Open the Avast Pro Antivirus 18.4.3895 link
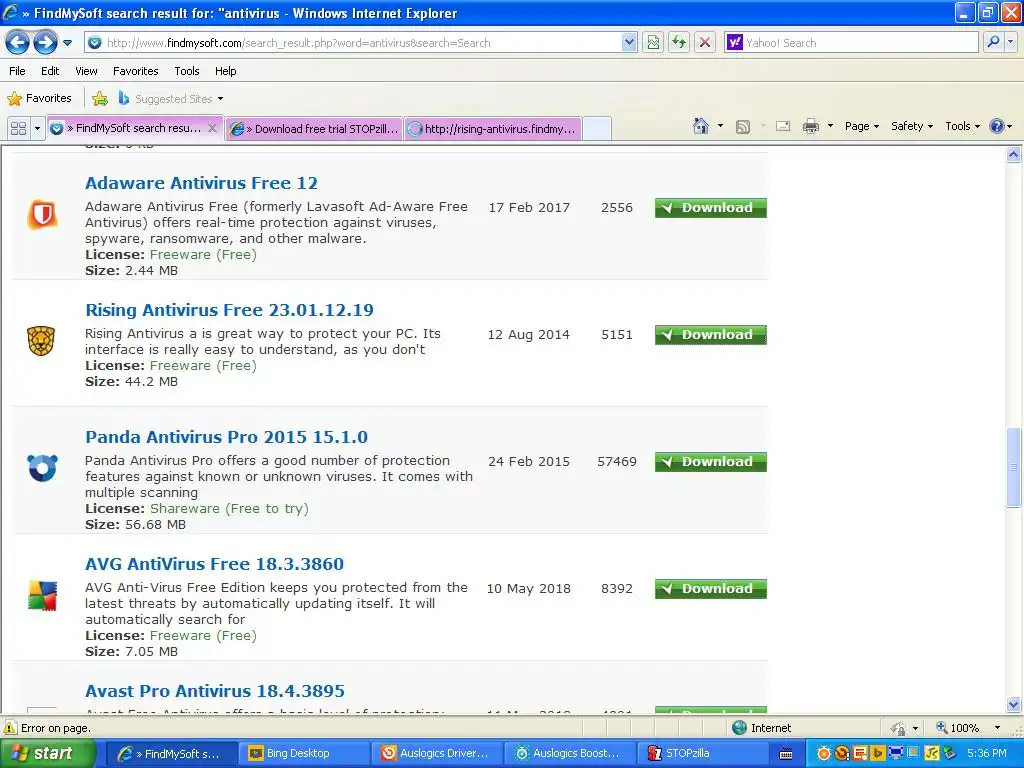Image resolution: width=1024 pixels, height=768 pixels. 215,691
